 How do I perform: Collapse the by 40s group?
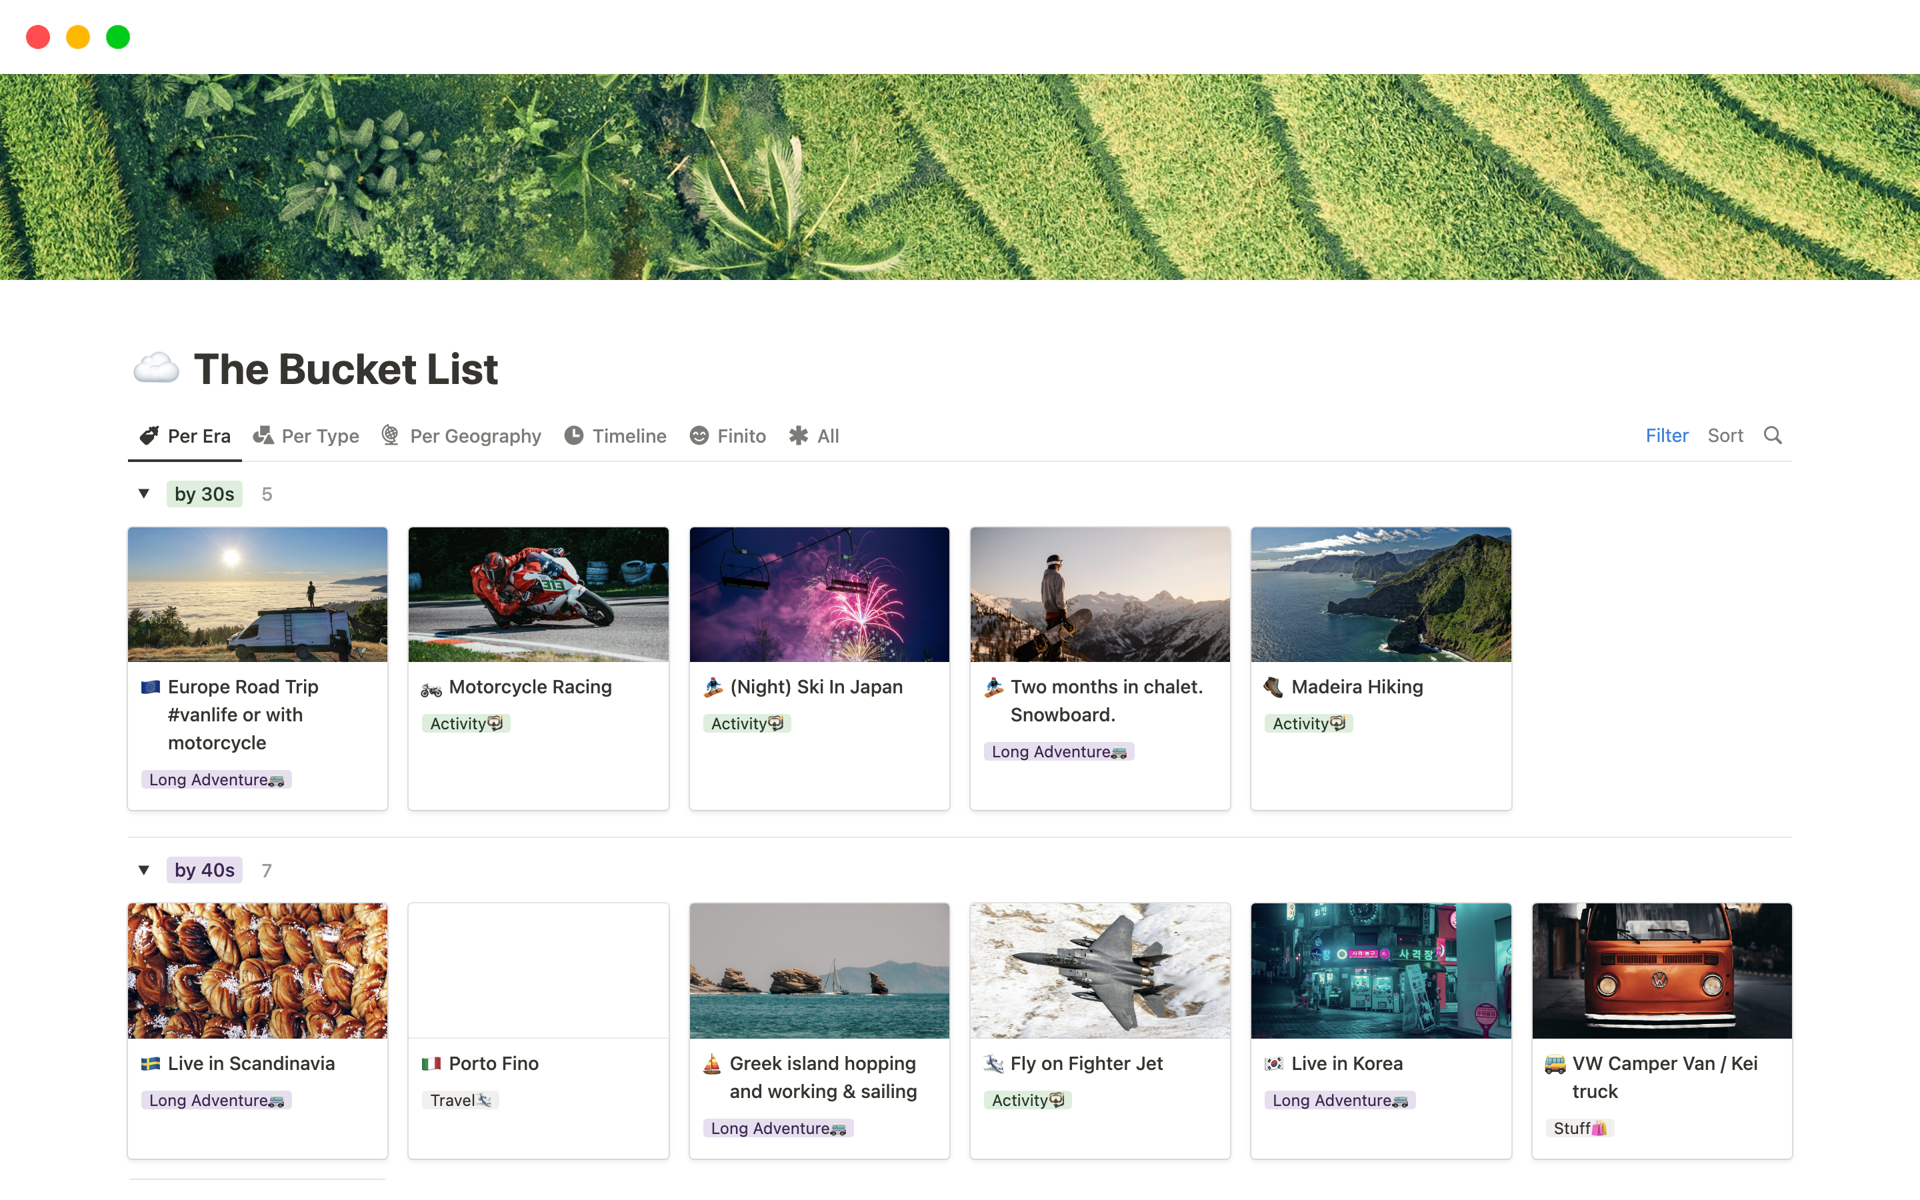(144, 870)
